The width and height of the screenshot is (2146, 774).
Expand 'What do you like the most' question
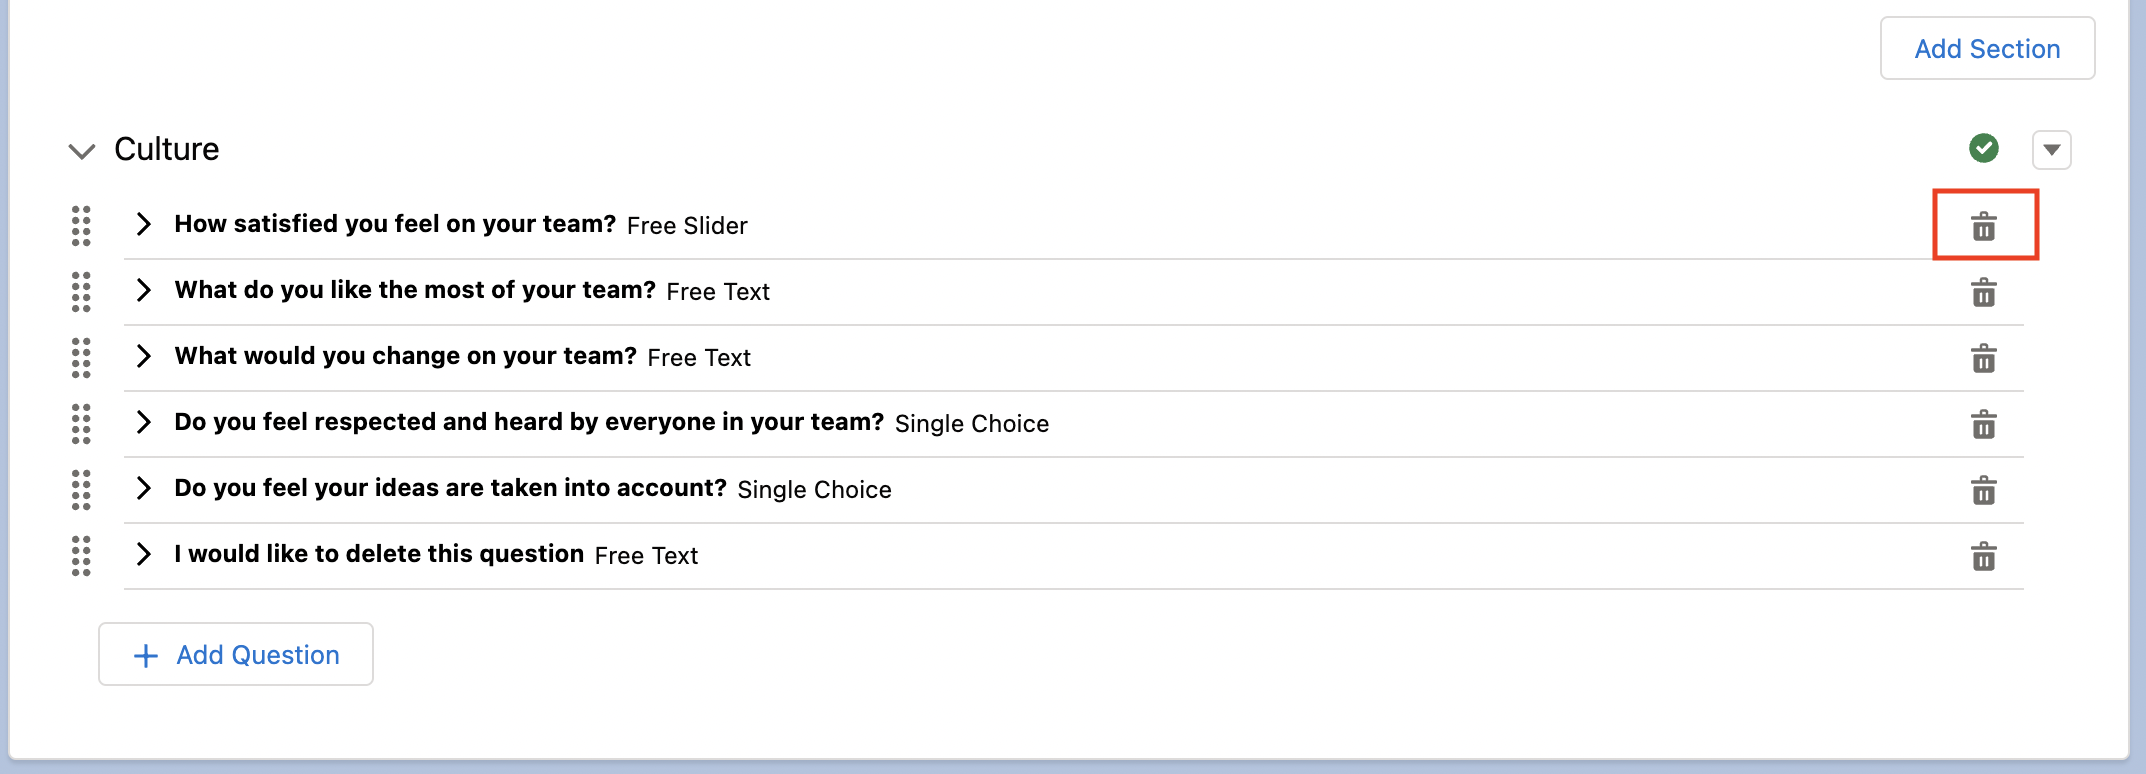click(x=144, y=290)
